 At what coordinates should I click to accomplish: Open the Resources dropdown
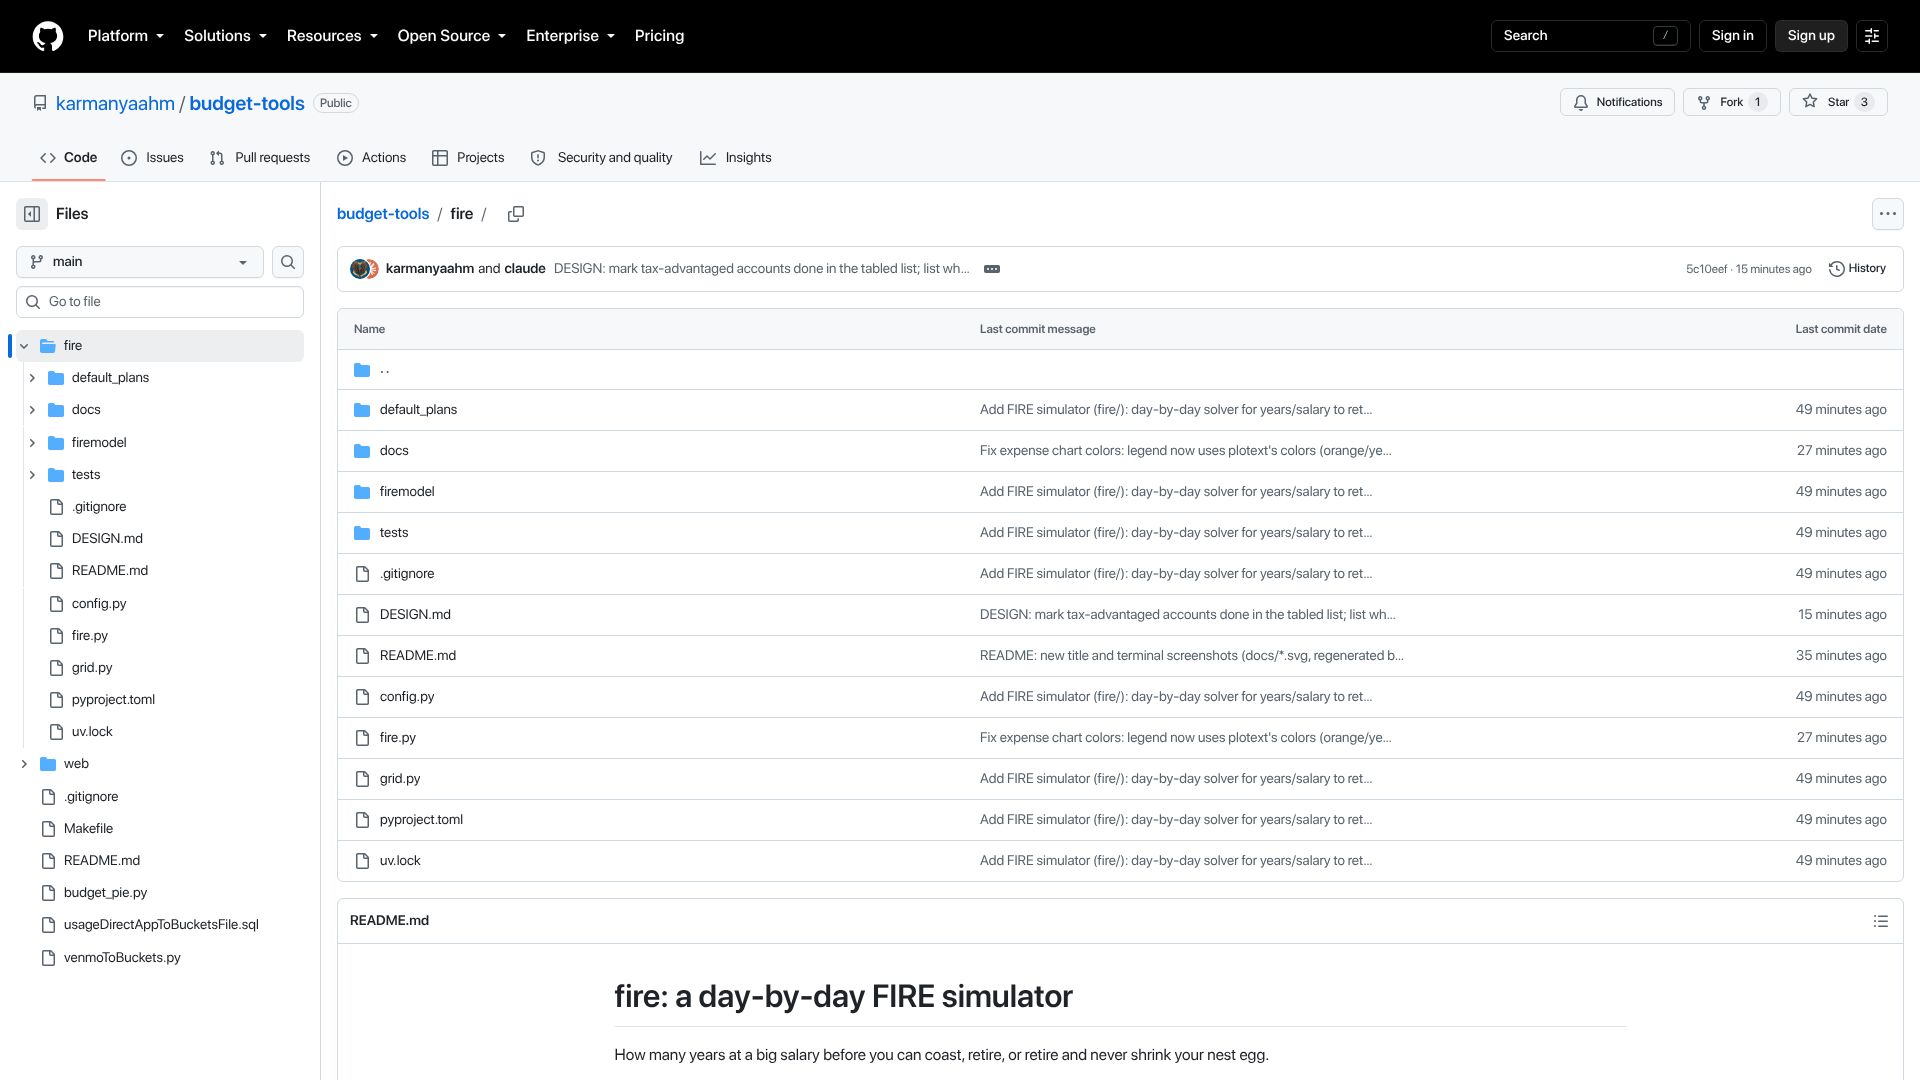click(x=332, y=36)
